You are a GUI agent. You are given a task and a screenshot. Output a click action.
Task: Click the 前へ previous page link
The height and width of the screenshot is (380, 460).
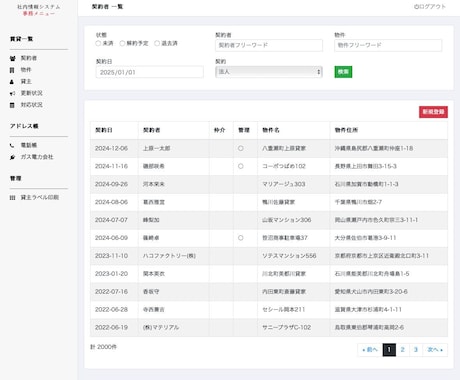(370, 350)
